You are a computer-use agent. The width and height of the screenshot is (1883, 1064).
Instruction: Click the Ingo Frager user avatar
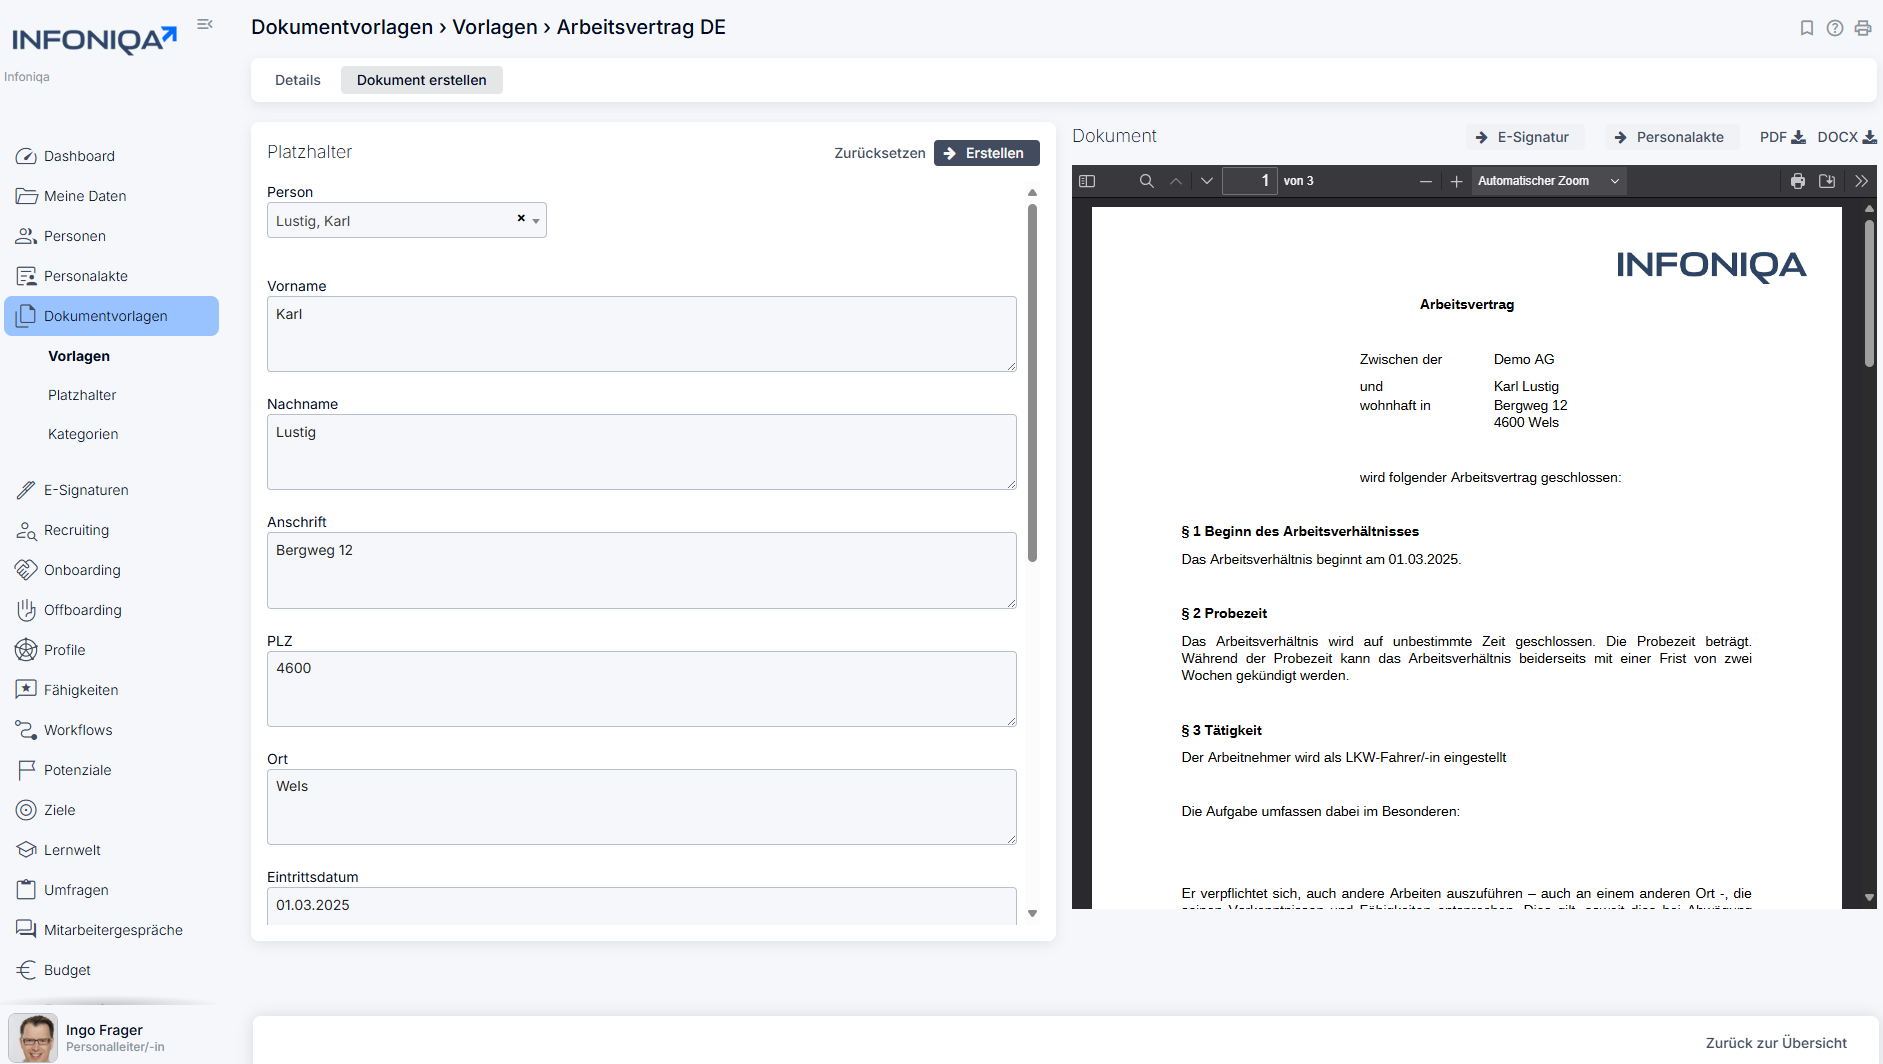33,1038
